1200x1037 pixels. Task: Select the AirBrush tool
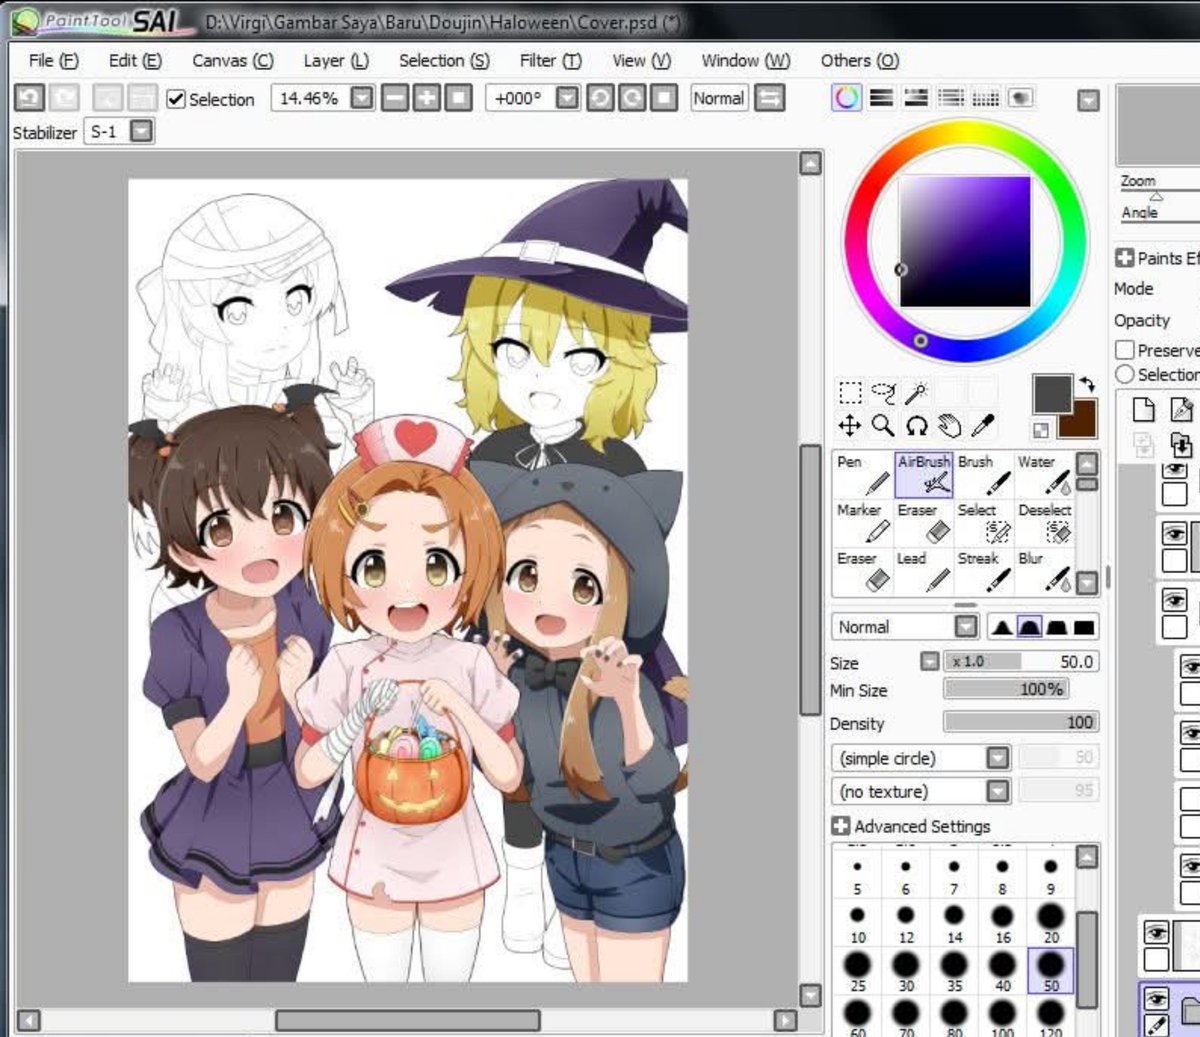(x=923, y=474)
